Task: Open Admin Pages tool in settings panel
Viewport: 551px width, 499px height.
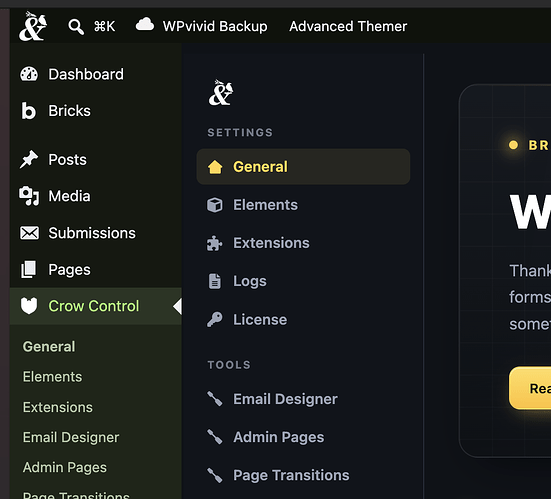Action: pyautogui.click(x=279, y=438)
